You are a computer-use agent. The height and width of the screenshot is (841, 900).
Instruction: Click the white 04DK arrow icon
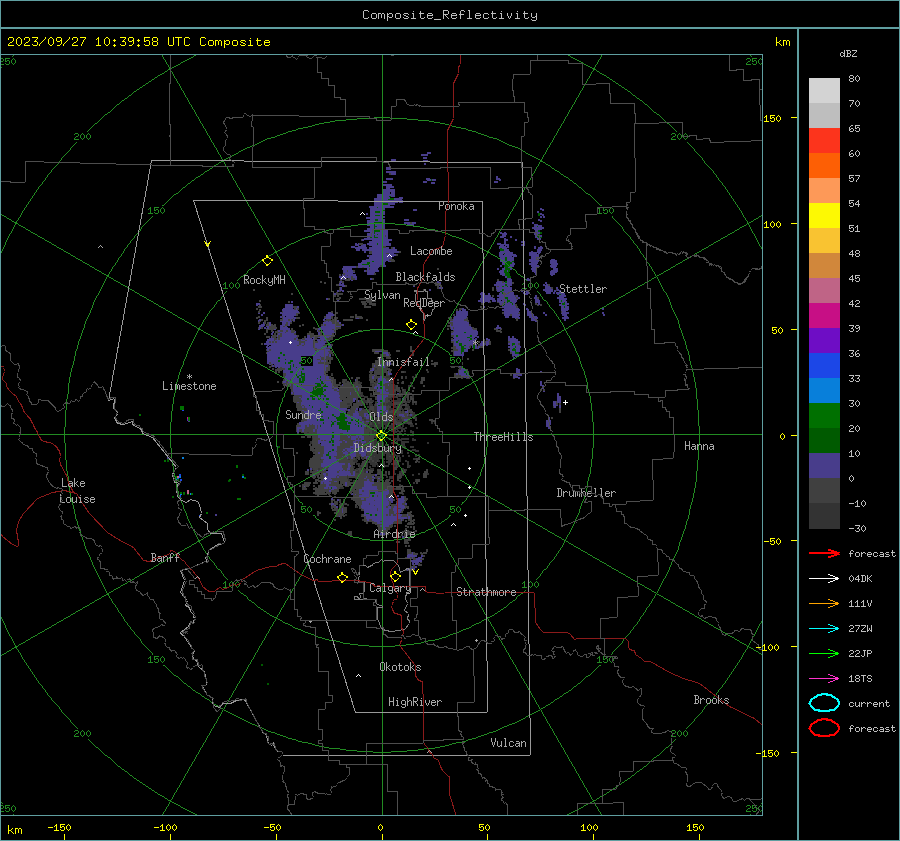tap(824, 578)
